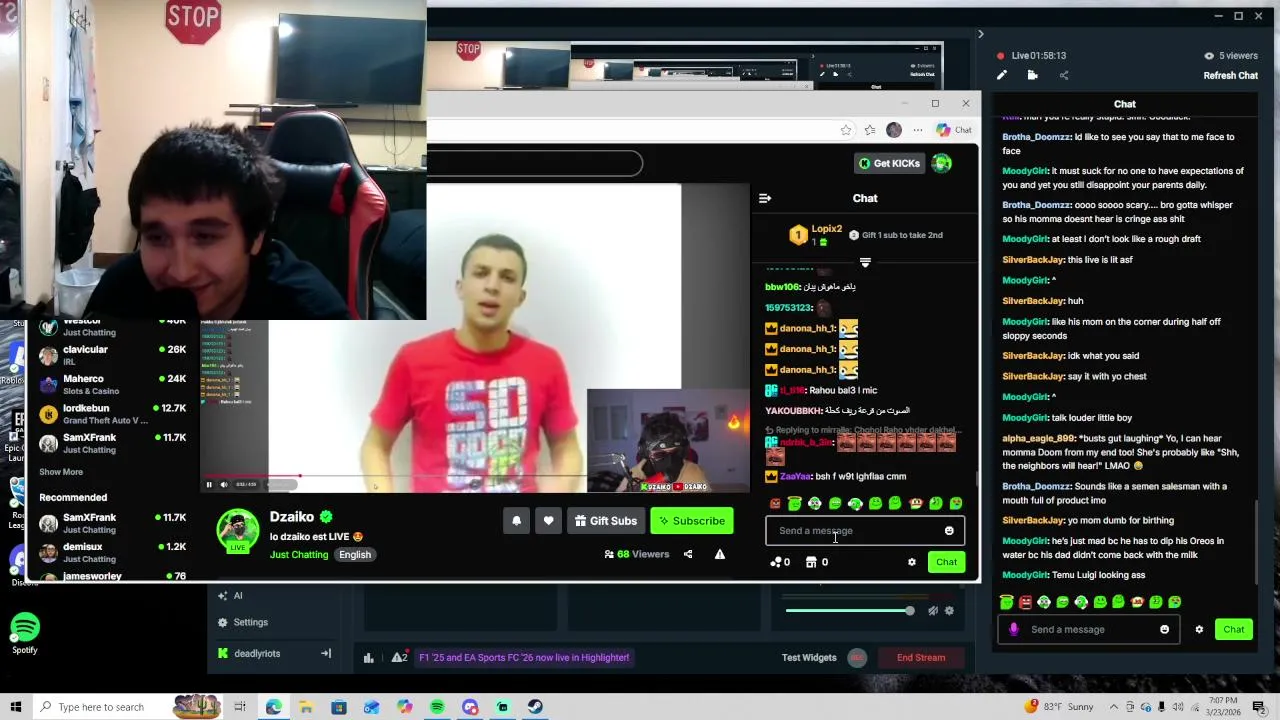Bookmark page with browser star icon
Image resolution: width=1280 pixels, height=720 pixels.
(x=846, y=130)
